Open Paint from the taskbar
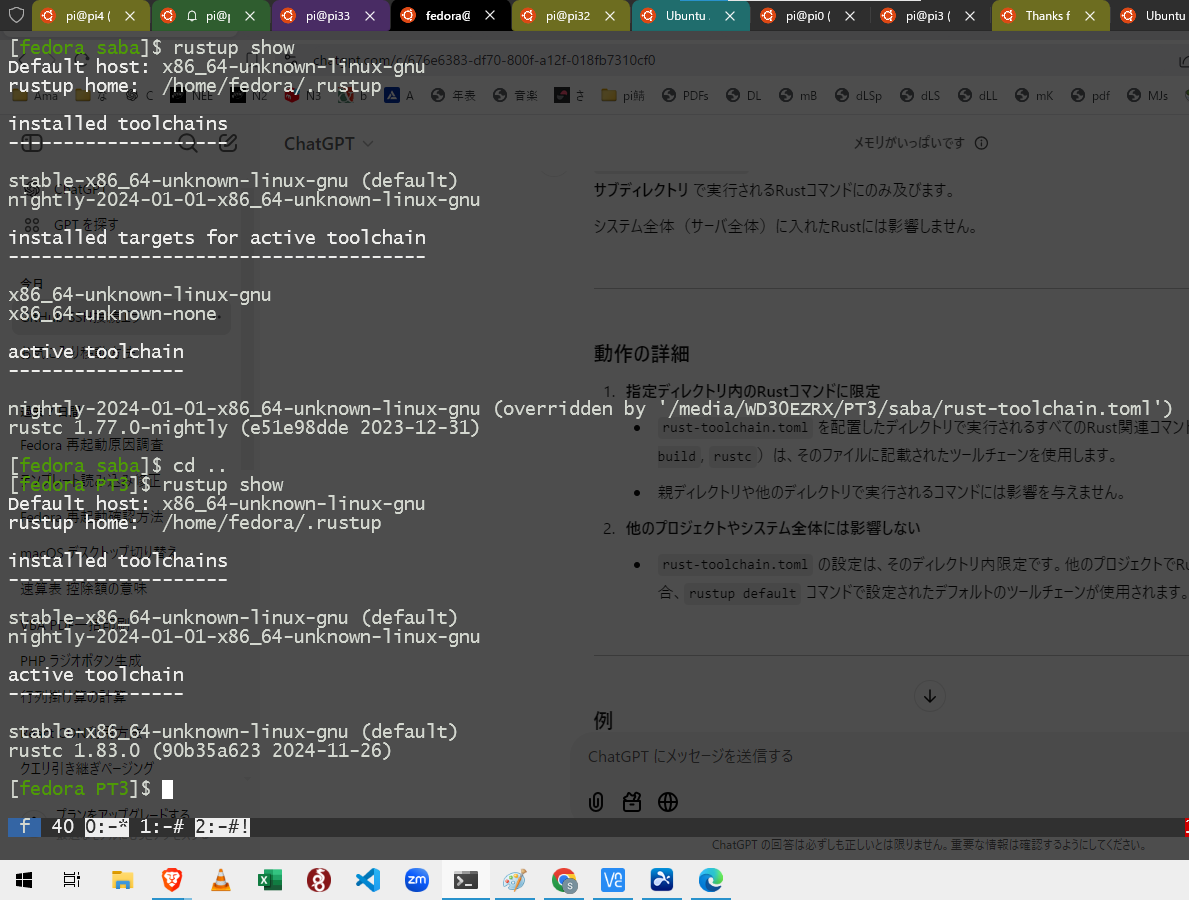This screenshot has width=1189, height=900. 515,880
